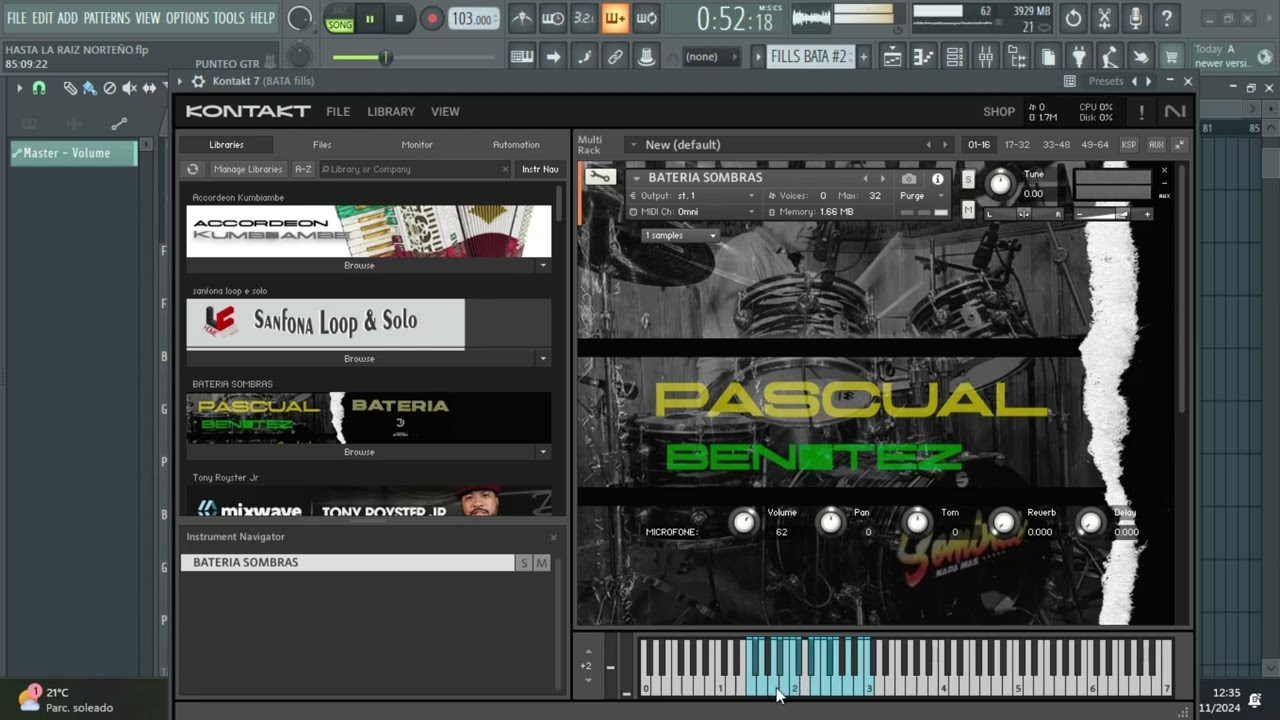Viewport: 1280px width, 720px height.
Task: Click the Instr Nav button
Action: pos(540,169)
